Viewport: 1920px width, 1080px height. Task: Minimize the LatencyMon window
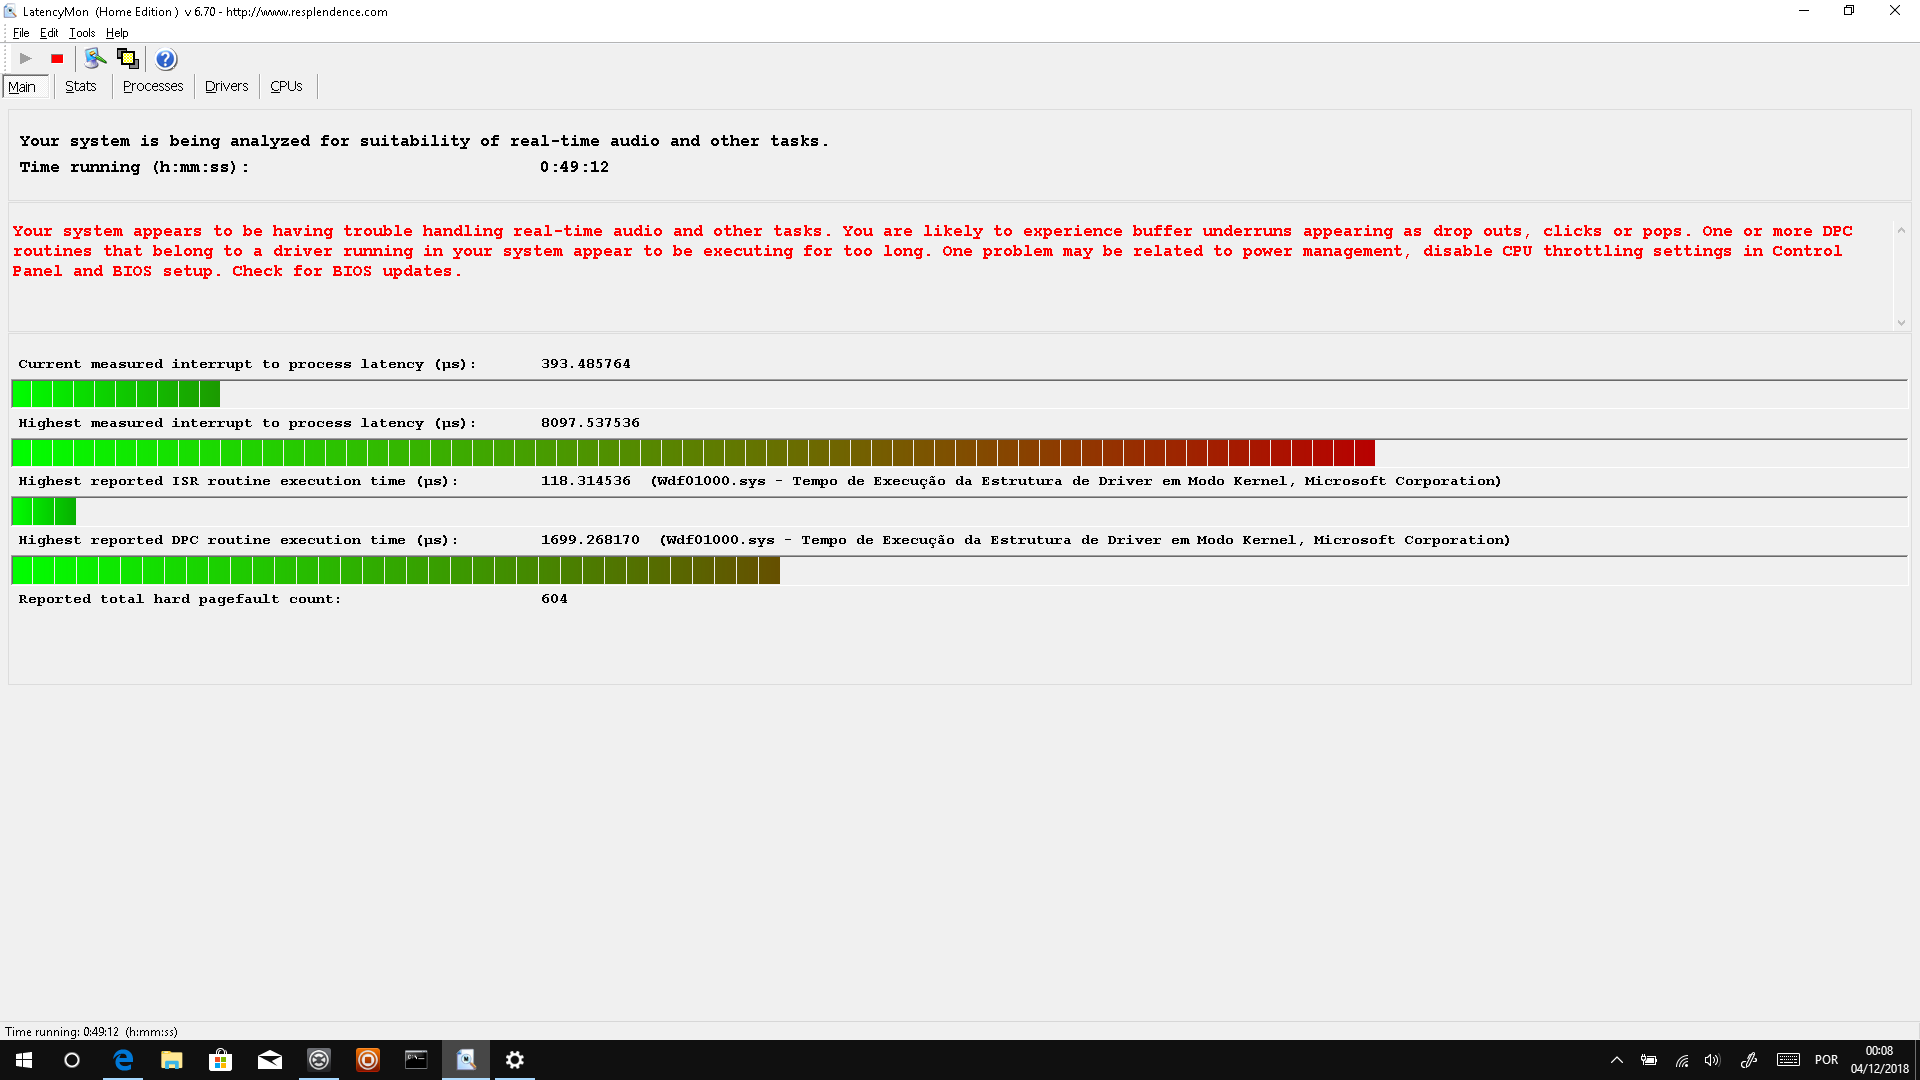pos(1804,11)
